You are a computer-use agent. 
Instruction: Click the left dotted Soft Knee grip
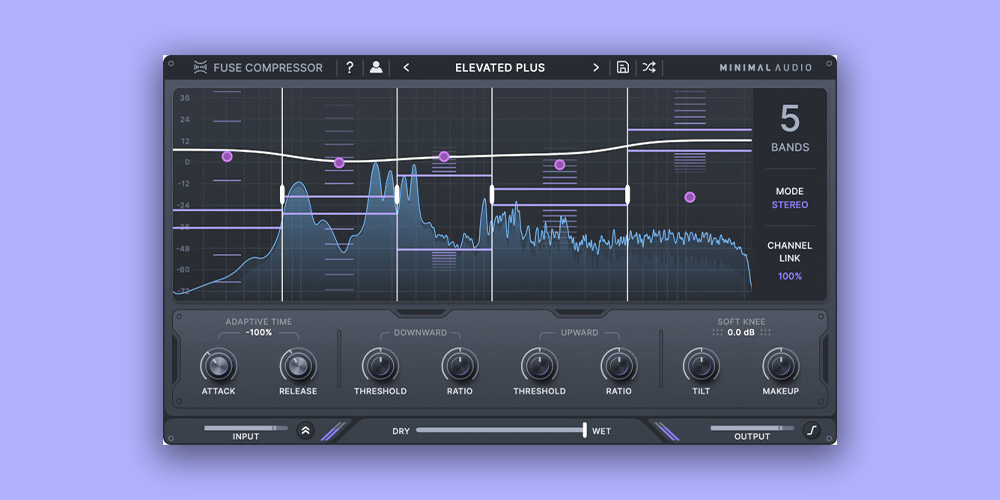coord(717,332)
